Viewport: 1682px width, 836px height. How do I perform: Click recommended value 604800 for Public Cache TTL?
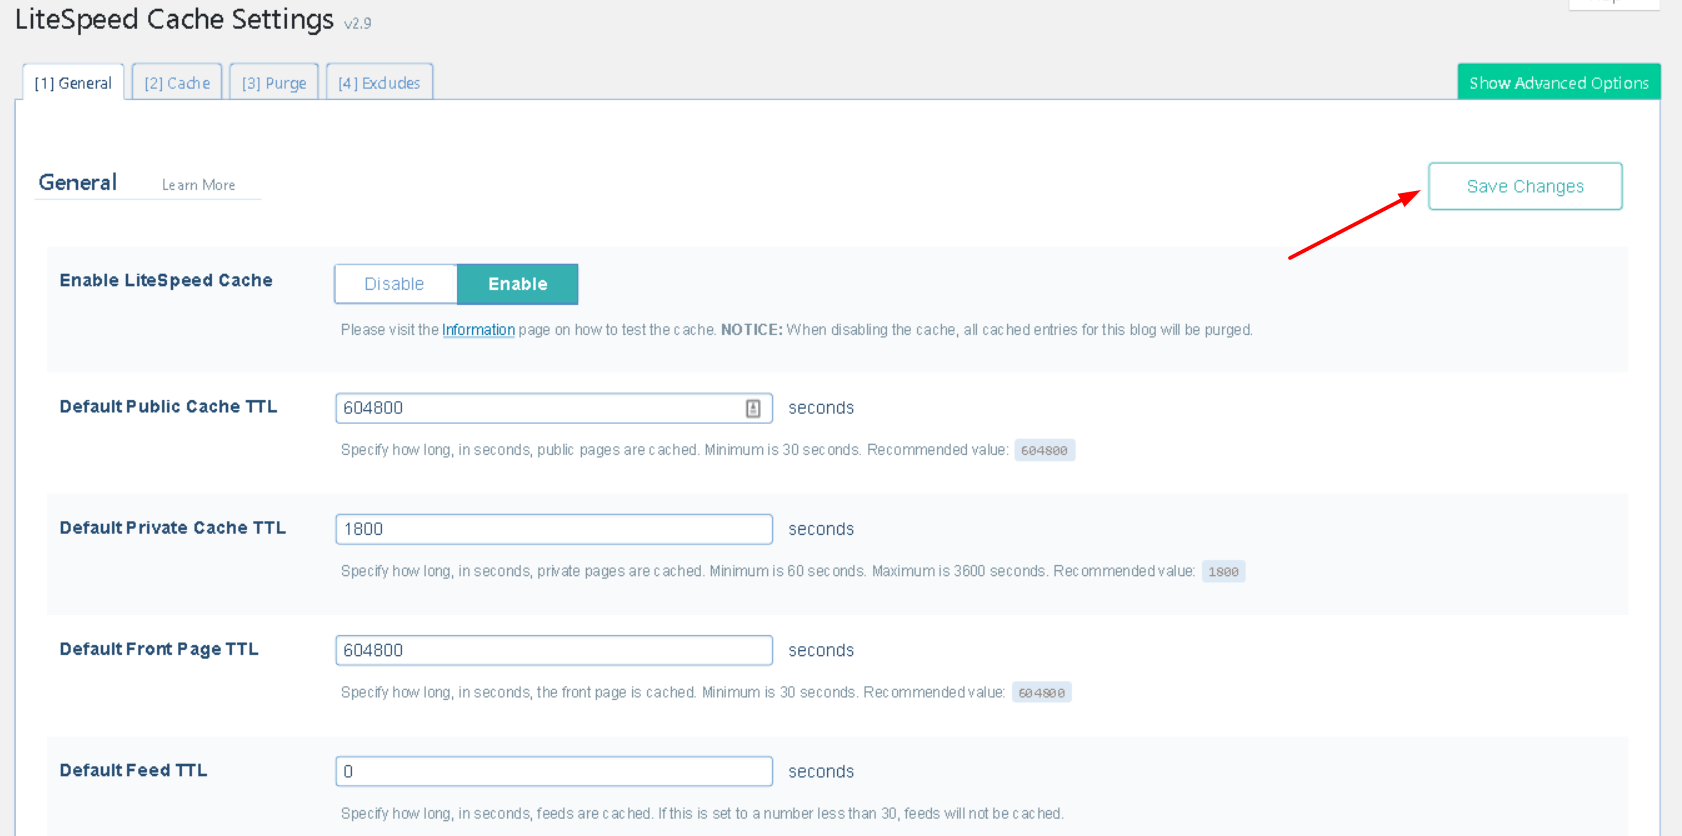pos(1044,450)
